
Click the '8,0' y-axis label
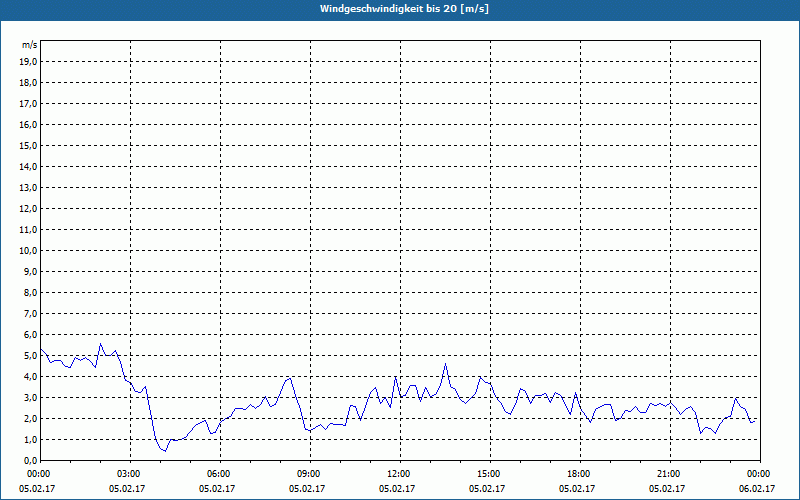coord(30,292)
